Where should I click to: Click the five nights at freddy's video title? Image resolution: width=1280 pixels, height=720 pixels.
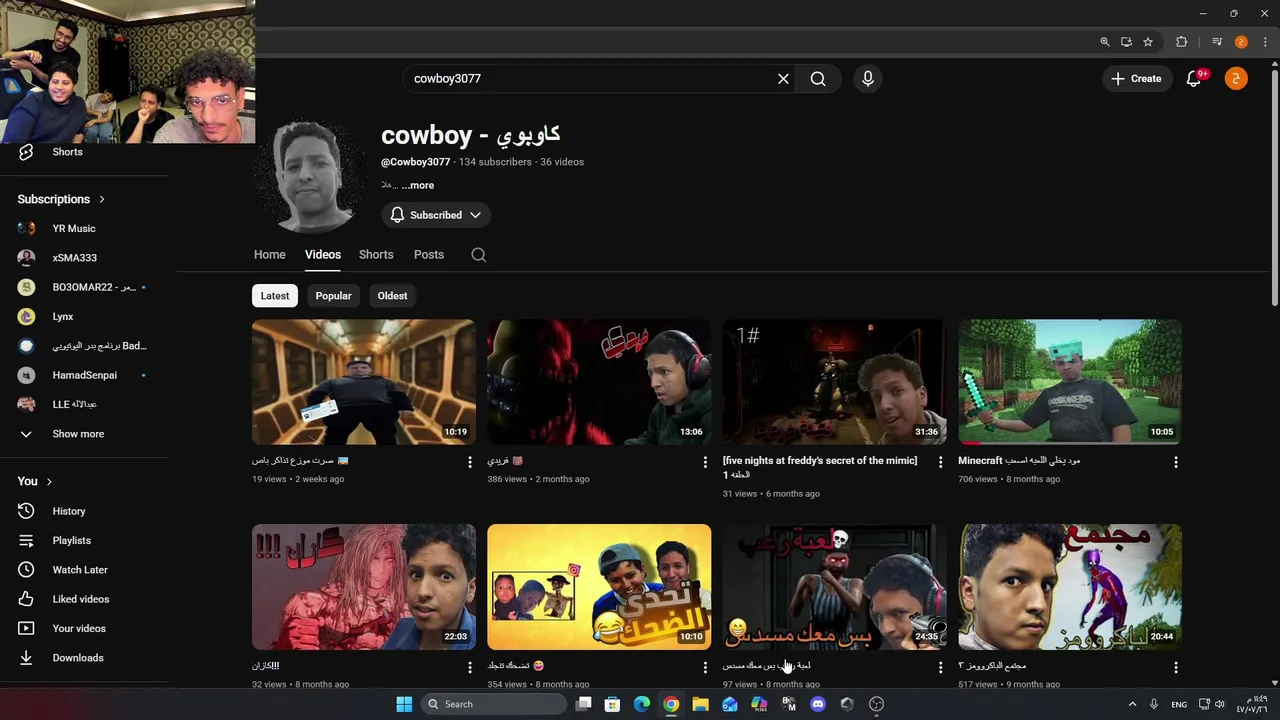tap(820, 467)
